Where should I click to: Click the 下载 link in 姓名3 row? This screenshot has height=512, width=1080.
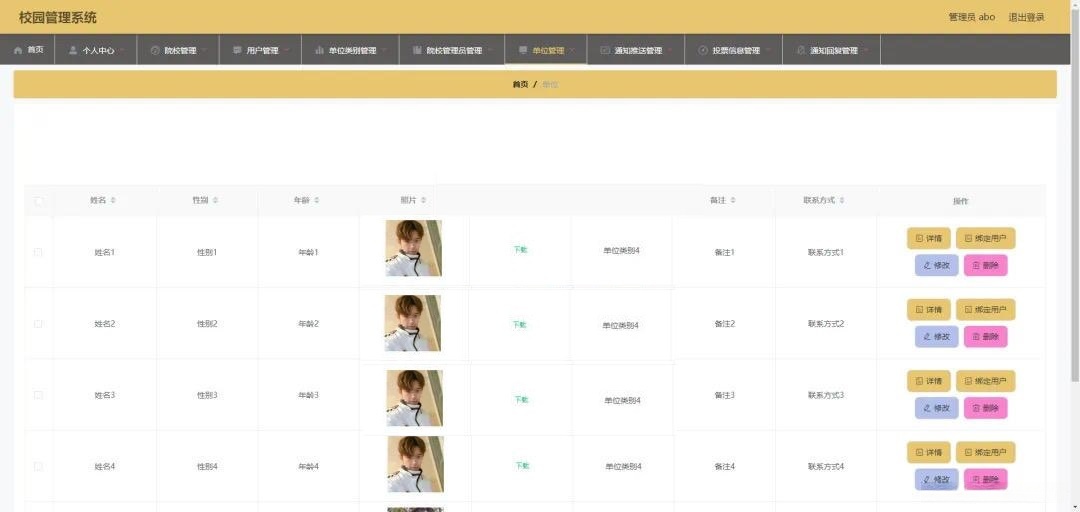pyautogui.click(x=521, y=399)
